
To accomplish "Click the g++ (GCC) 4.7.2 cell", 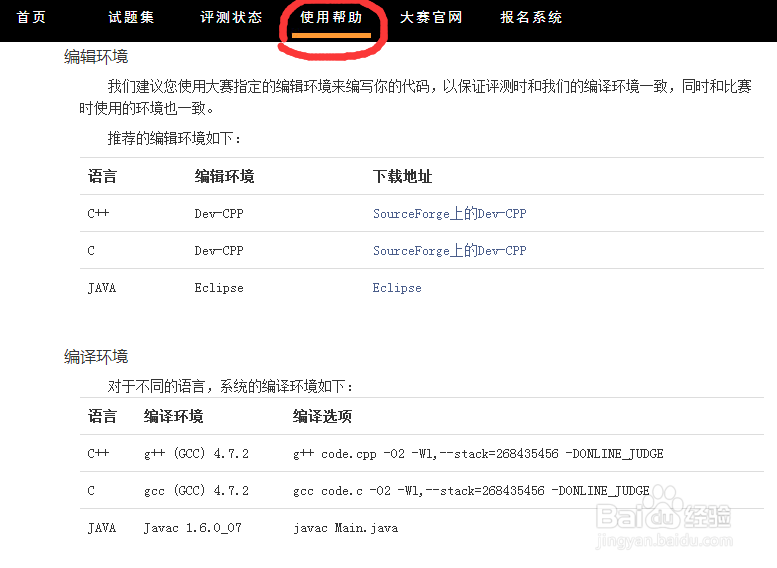I will point(196,454).
